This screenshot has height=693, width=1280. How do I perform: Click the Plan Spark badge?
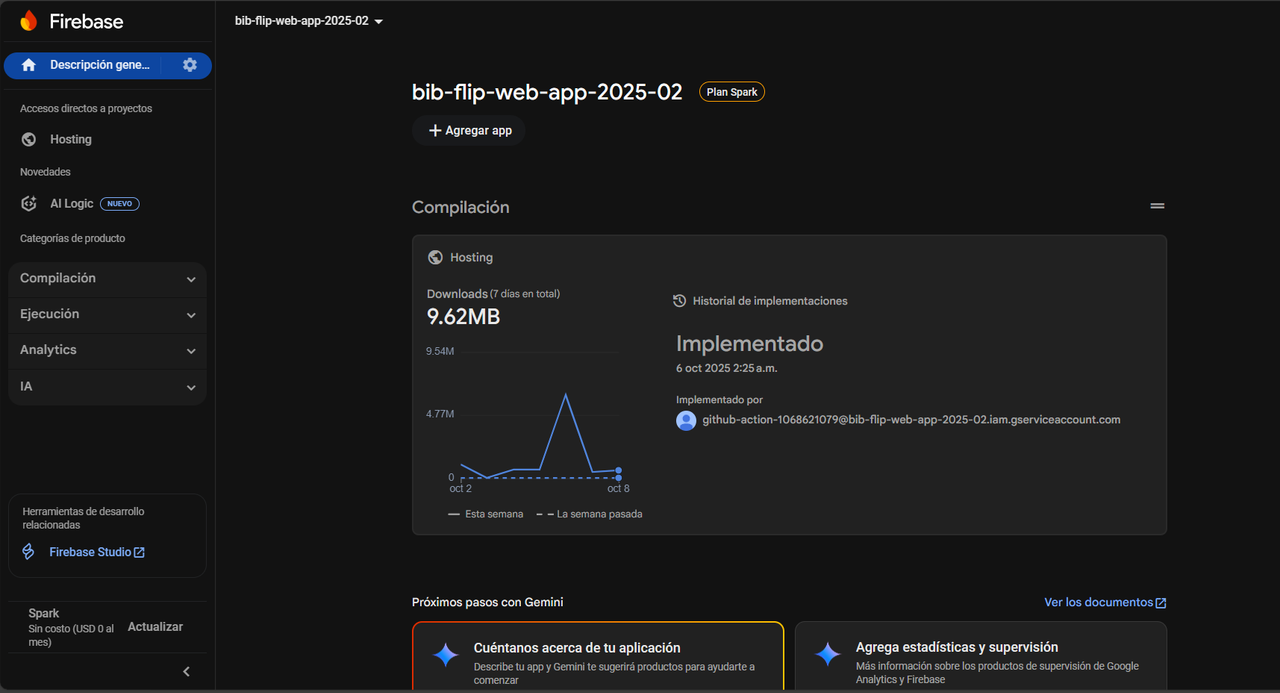pos(732,92)
